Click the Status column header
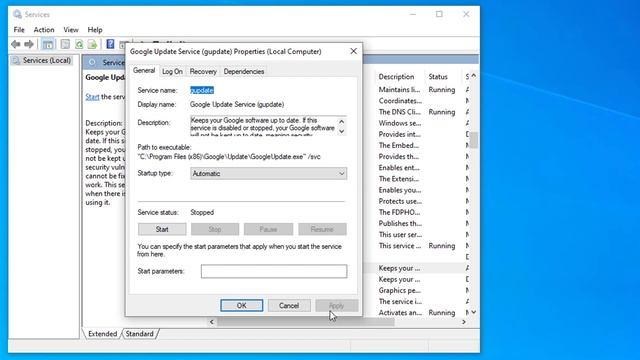640x360 pixels. [x=438, y=77]
